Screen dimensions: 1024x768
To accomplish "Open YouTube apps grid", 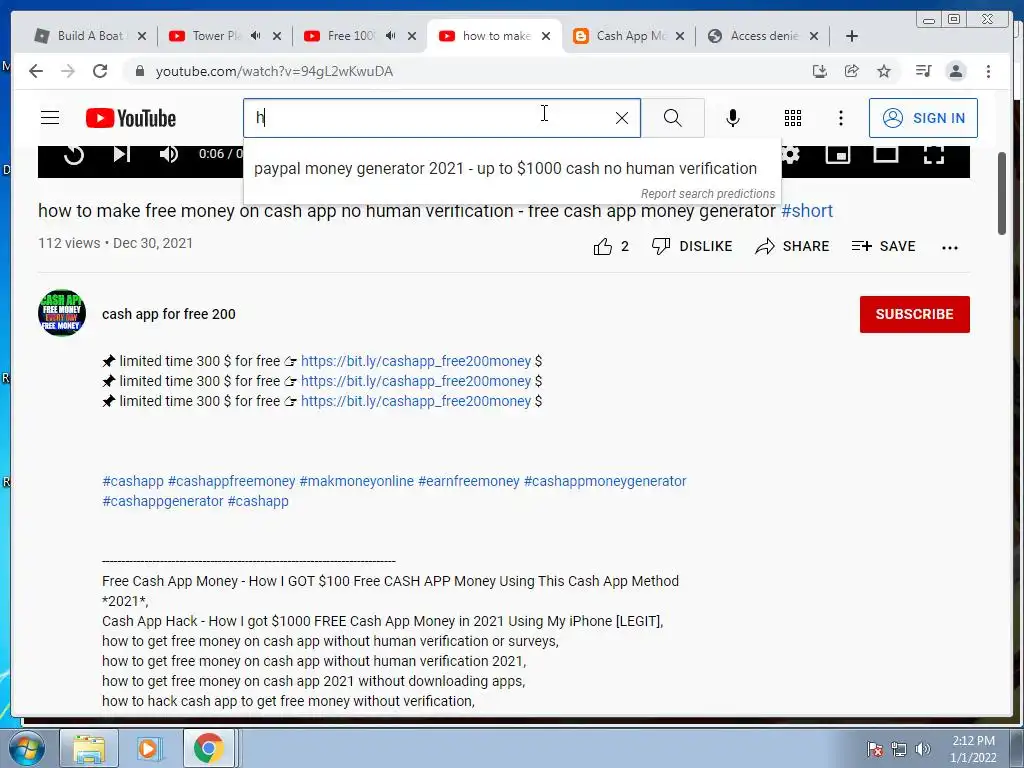I will tap(793, 118).
